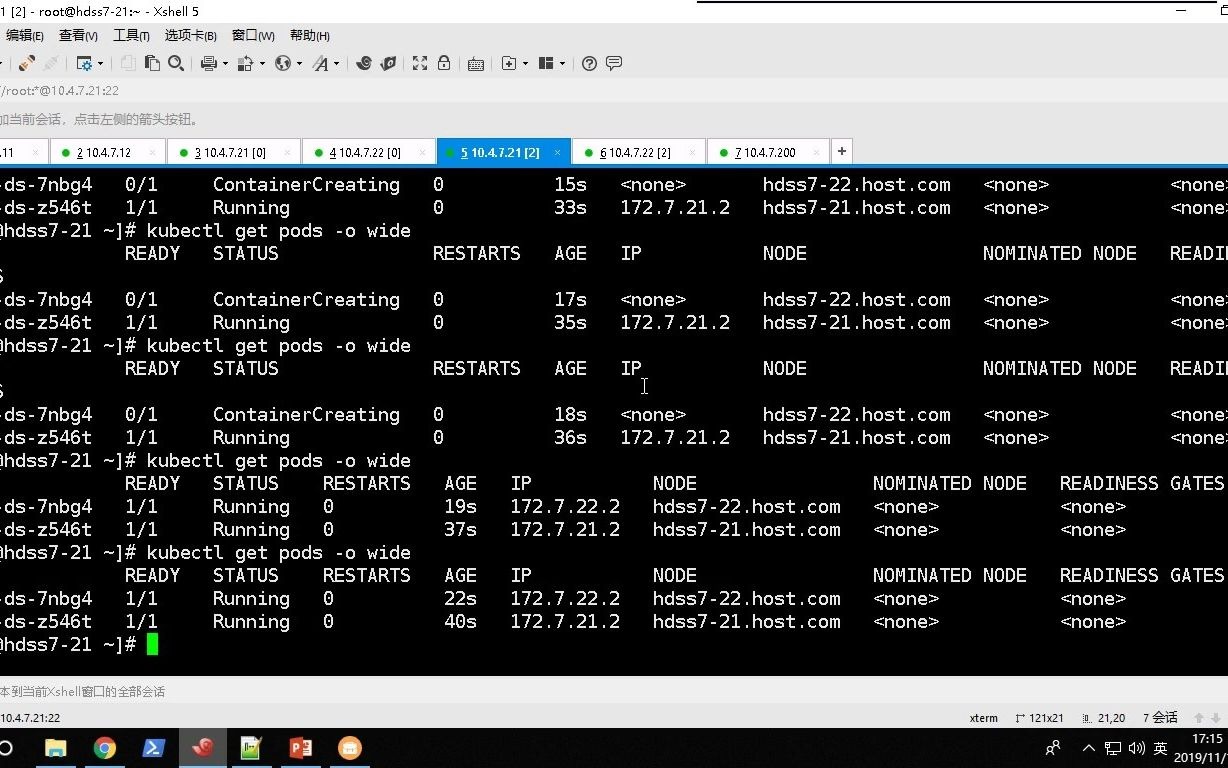Expand the font dropdown arrow
Viewport: 1228px width, 768px height.
pos(336,64)
